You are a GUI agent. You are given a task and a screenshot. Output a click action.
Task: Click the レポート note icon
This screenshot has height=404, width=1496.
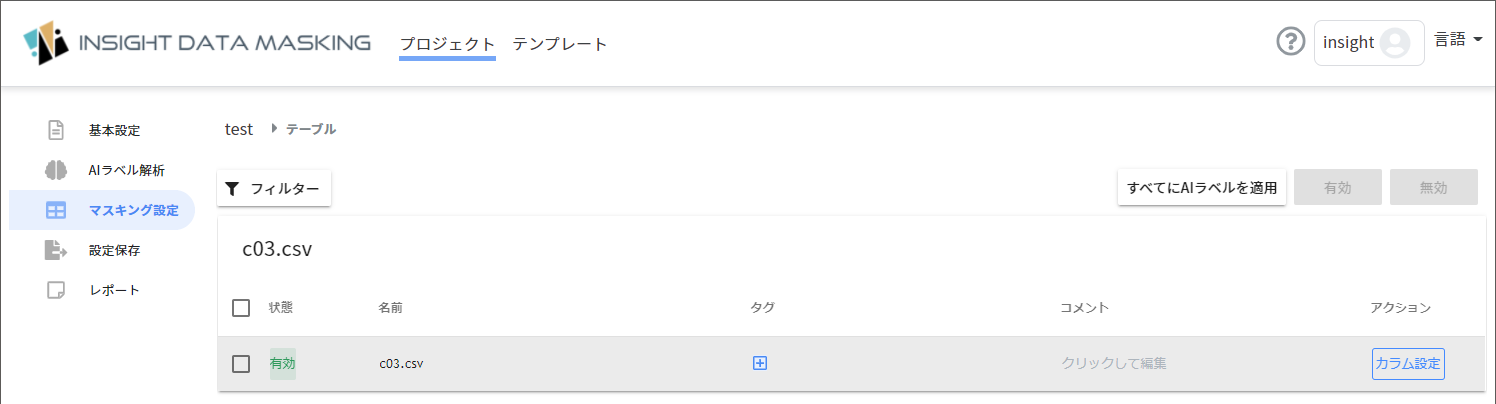coord(56,290)
